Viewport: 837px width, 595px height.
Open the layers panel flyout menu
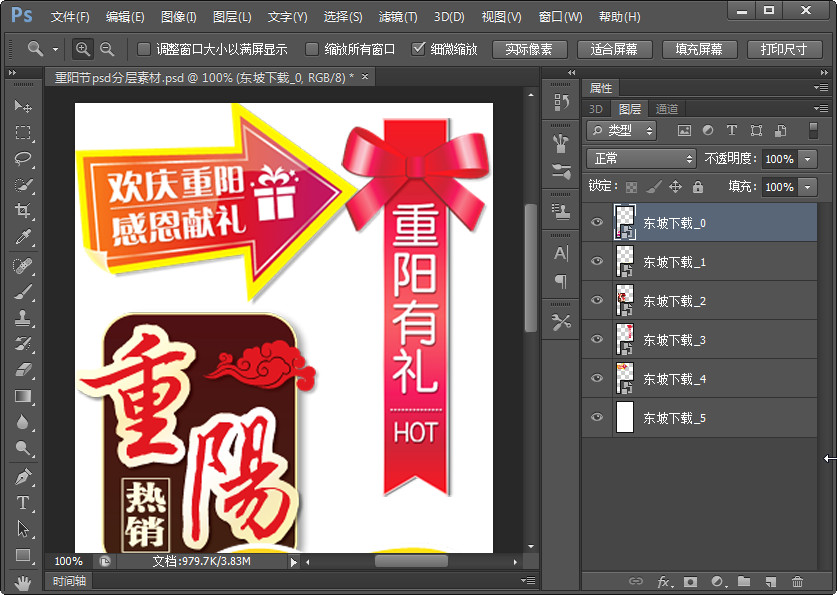coord(822,108)
